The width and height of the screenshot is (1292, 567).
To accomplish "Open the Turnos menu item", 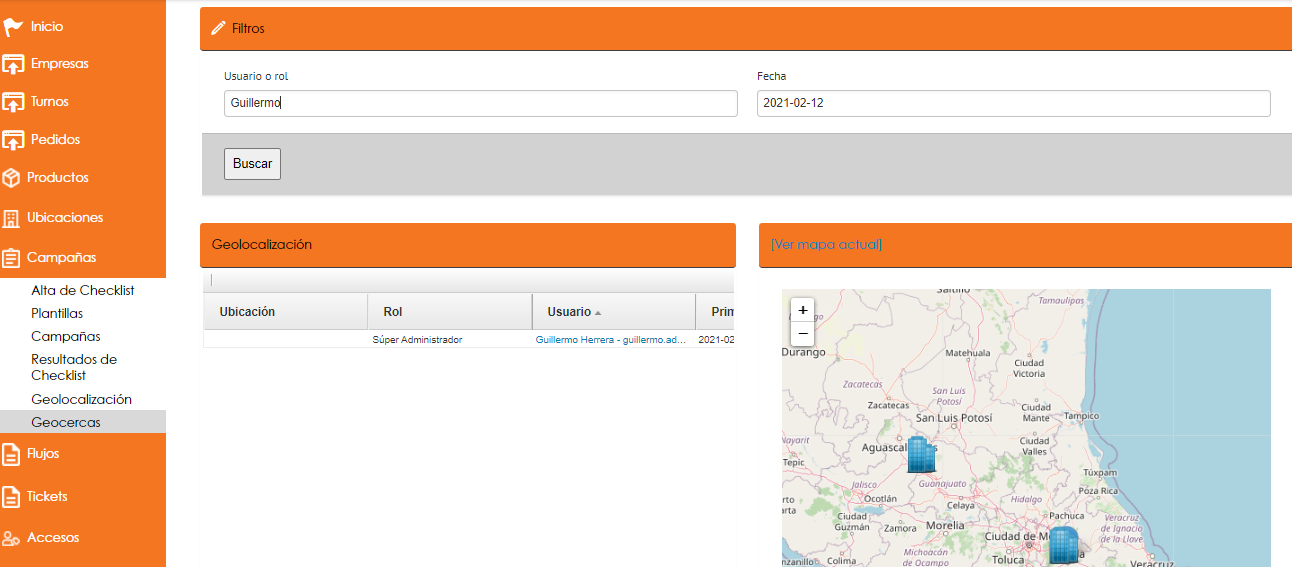I will [50, 102].
